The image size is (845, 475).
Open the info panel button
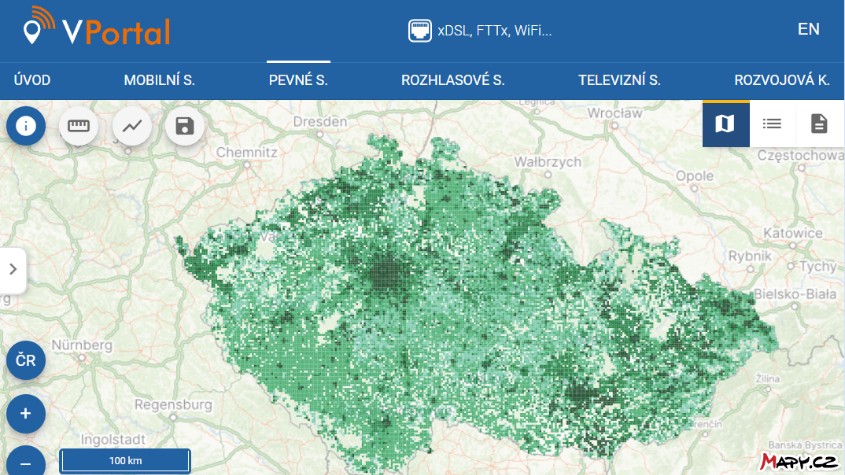26,126
